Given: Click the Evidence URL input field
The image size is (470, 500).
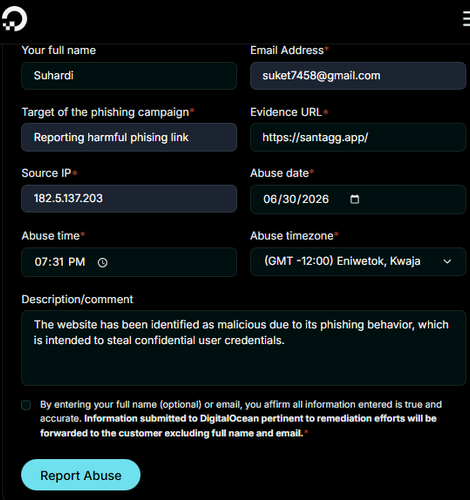Looking at the screenshot, I should tap(358, 137).
